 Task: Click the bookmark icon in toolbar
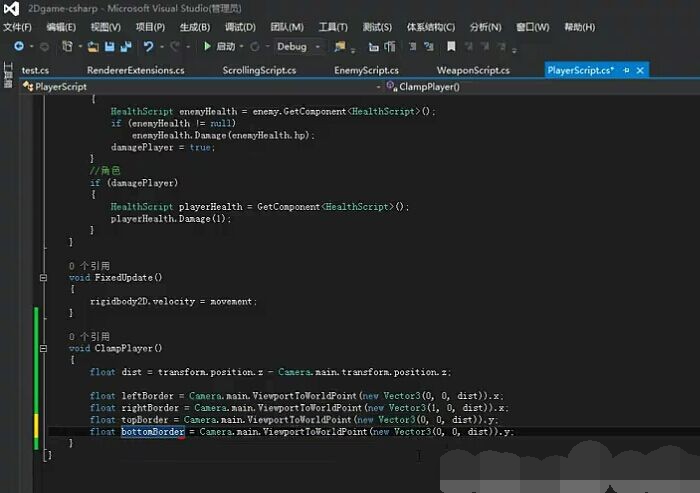tap(451, 46)
